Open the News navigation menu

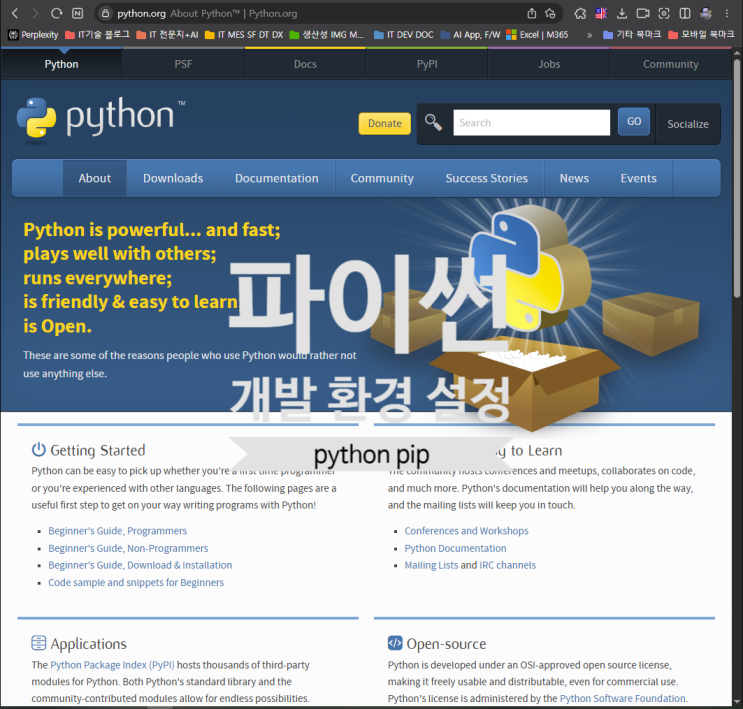click(574, 178)
